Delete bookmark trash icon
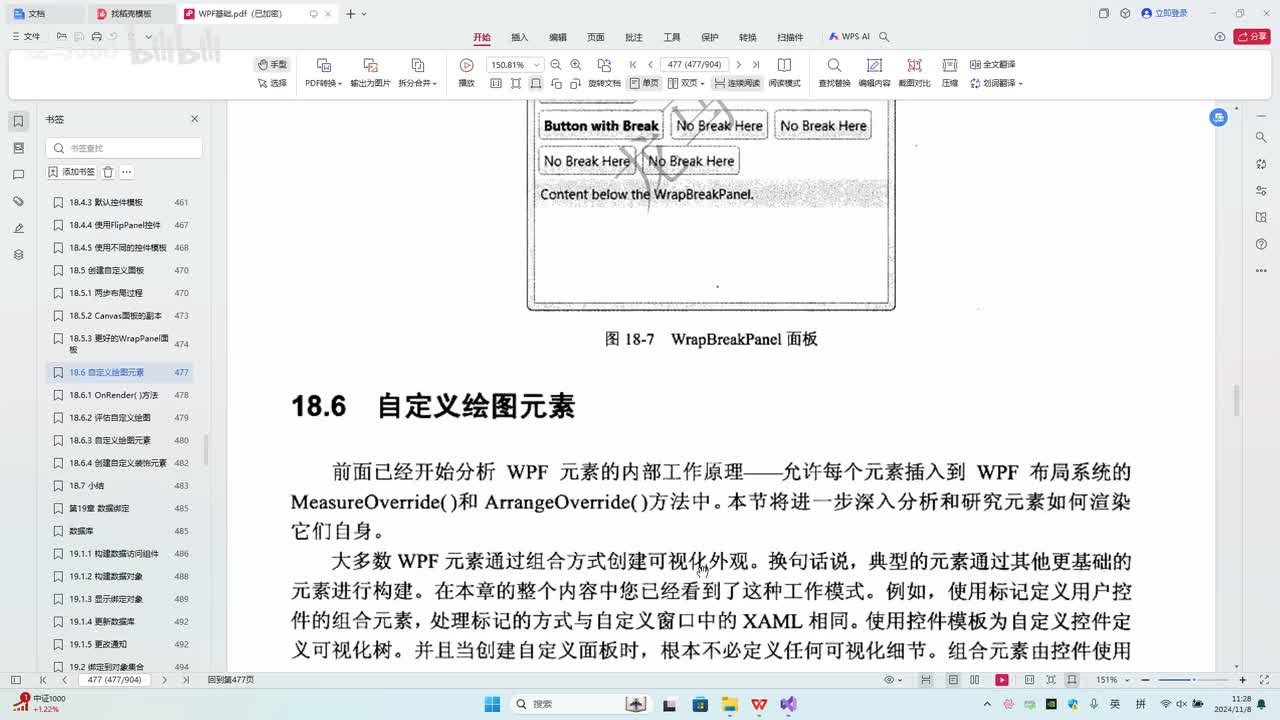 coord(108,172)
